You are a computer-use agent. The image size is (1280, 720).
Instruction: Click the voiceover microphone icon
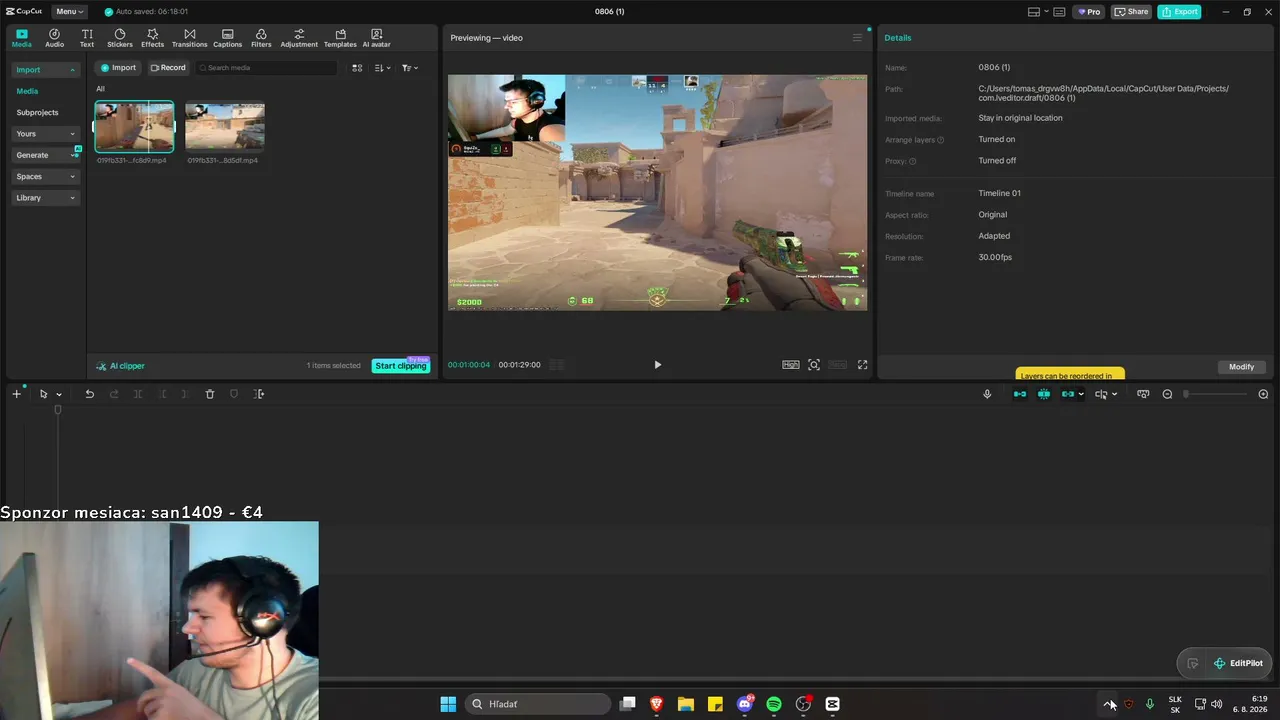pos(987,394)
